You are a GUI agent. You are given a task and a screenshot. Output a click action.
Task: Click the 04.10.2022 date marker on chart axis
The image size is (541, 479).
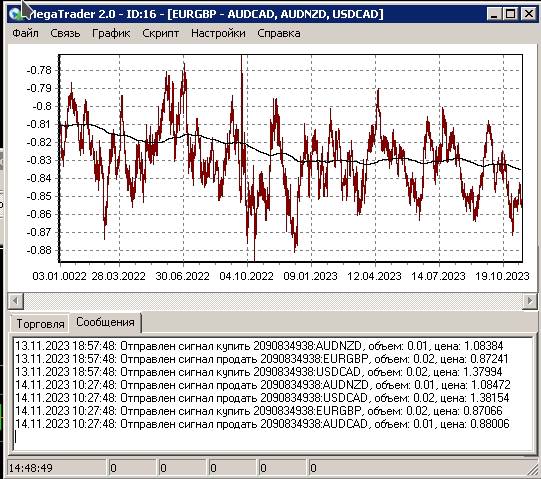tap(246, 276)
